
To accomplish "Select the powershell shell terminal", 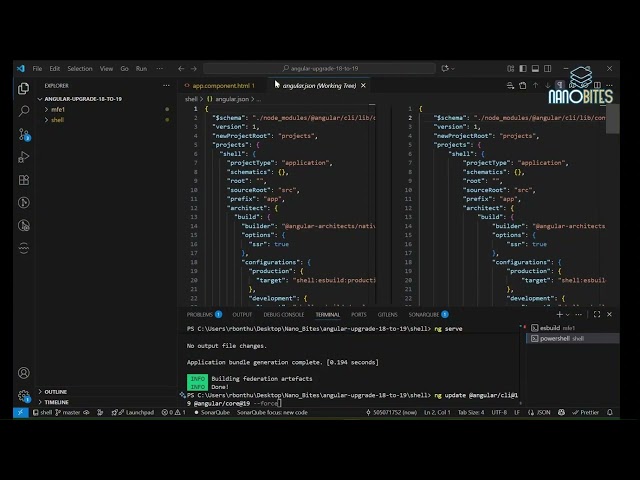I will tap(573, 338).
